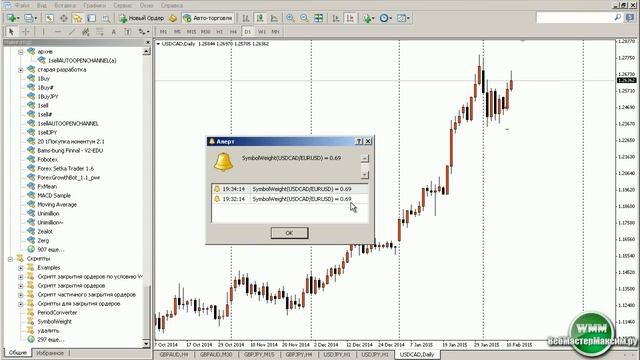The width and height of the screenshot is (640, 360).
Task: Switch to the Избранное Navigator tab
Action: tap(50, 353)
